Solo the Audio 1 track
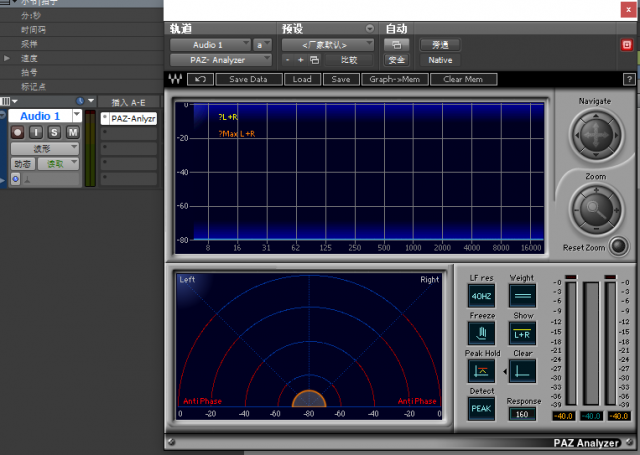Screen dimensions: 640x455 coord(54,132)
